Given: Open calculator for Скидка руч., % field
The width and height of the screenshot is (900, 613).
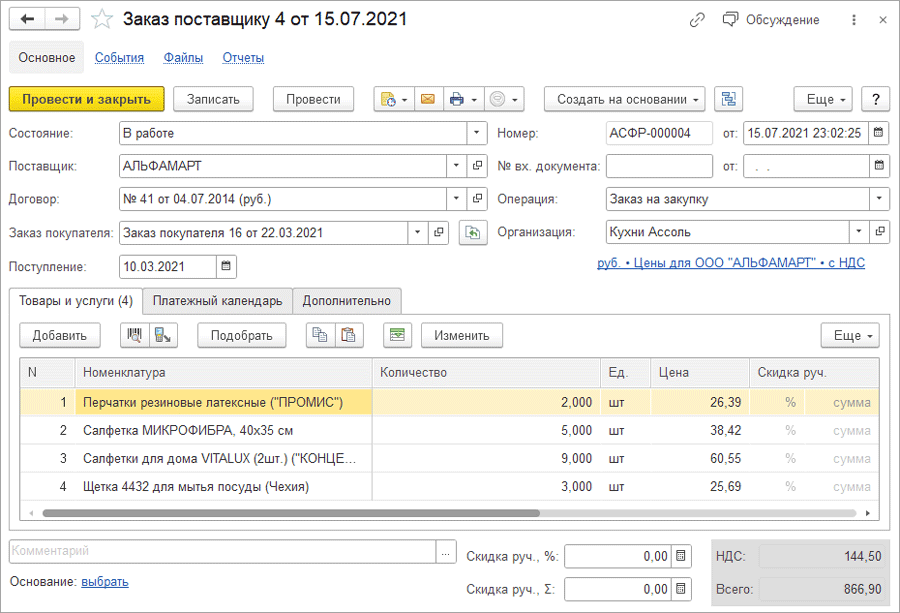Looking at the screenshot, I should (x=681, y=556).
